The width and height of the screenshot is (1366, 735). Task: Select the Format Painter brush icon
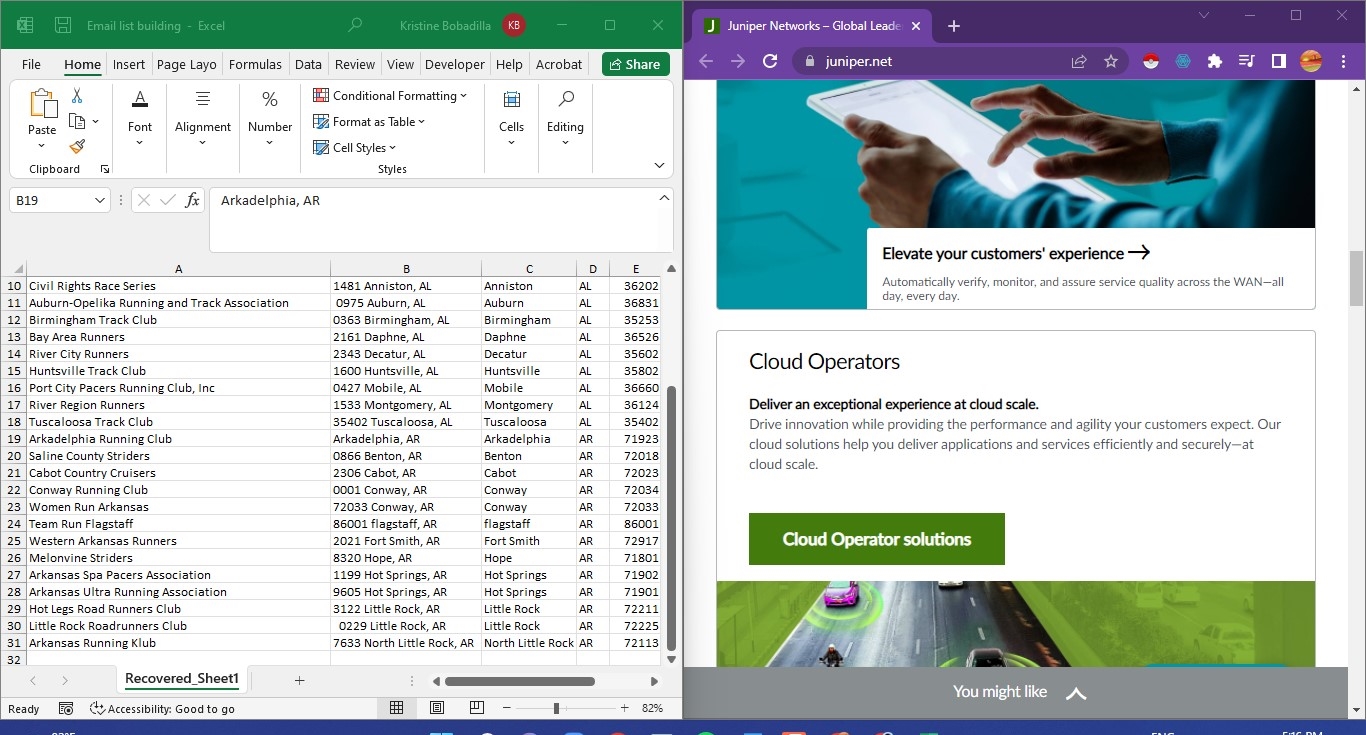coord(77,146)
